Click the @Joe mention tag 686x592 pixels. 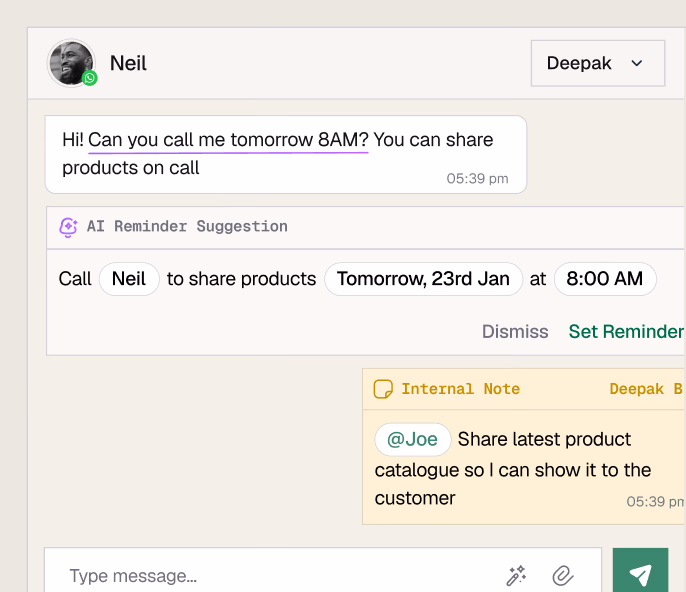(412, 439)
